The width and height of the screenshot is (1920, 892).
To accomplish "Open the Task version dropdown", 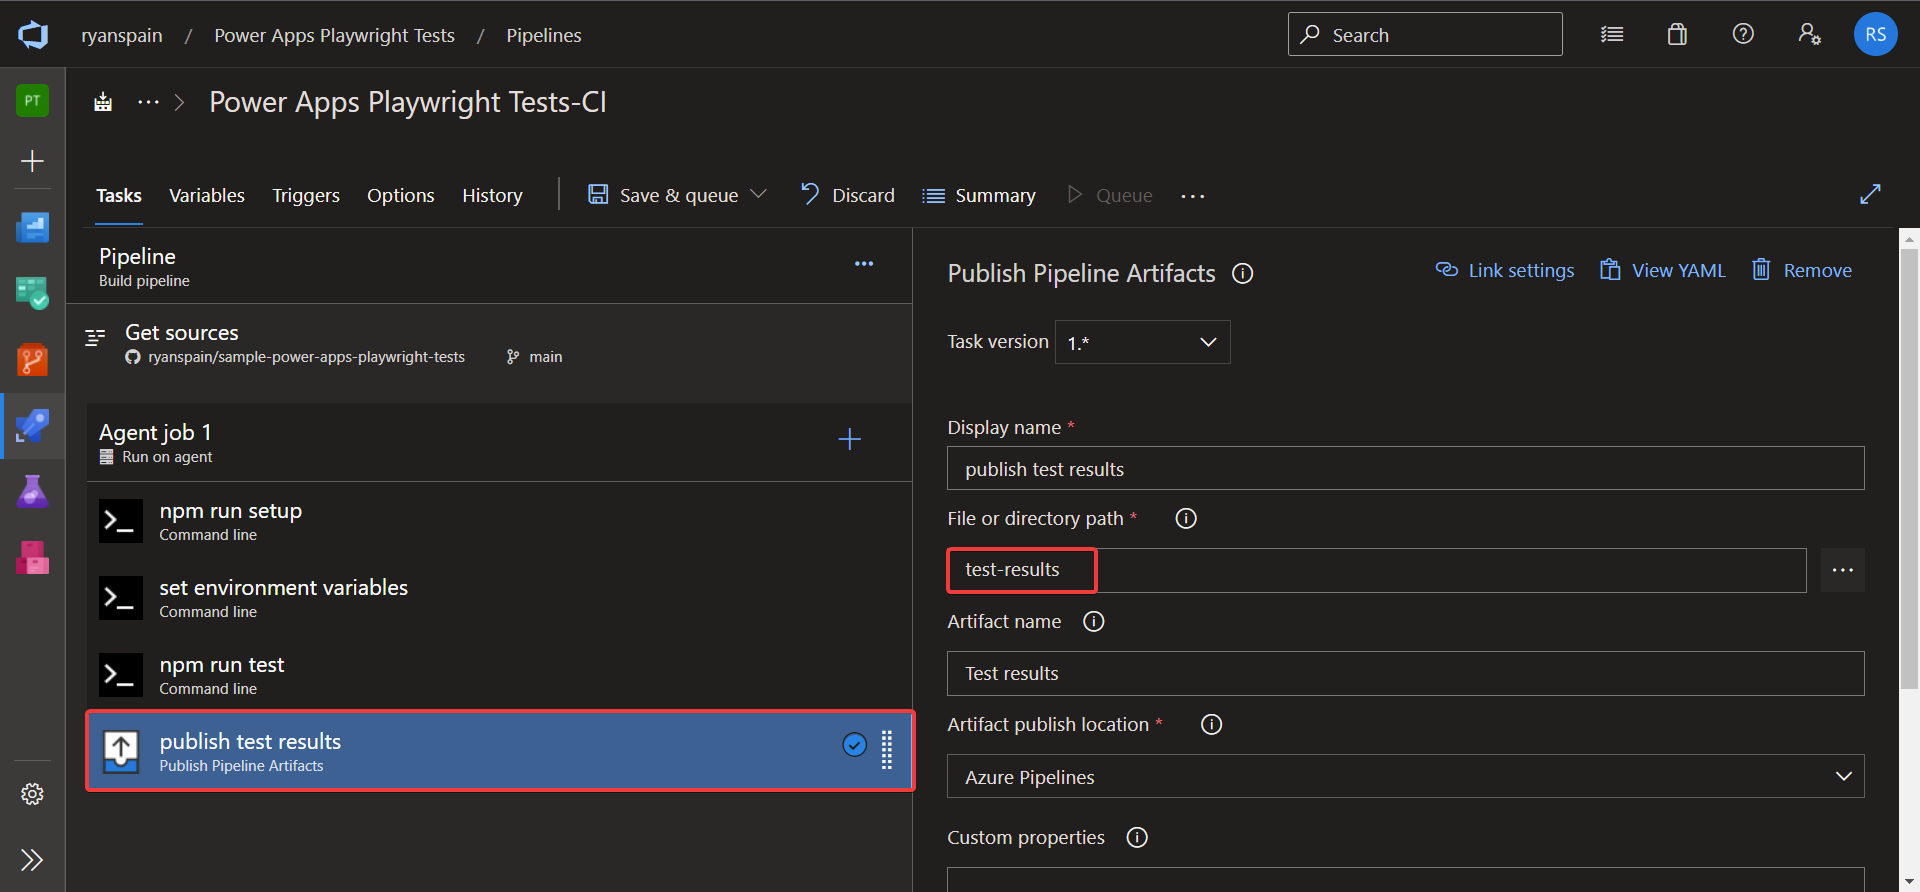I will point(1142,342).
